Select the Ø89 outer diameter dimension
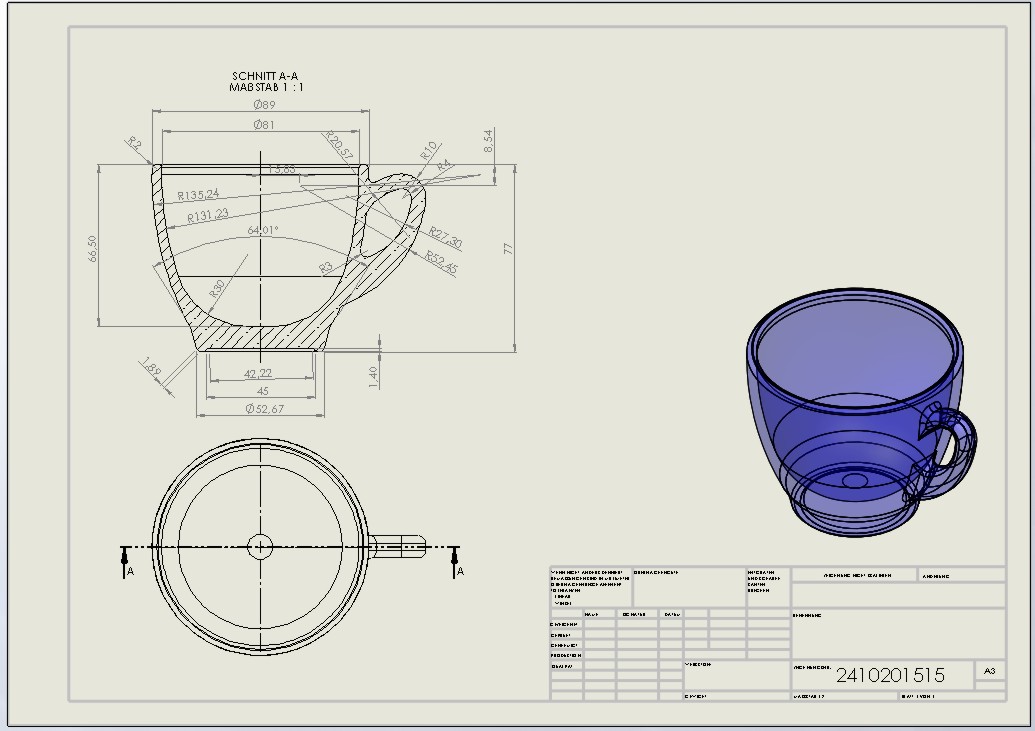Viewport: 1035px width, 731px height. point(264,104)
